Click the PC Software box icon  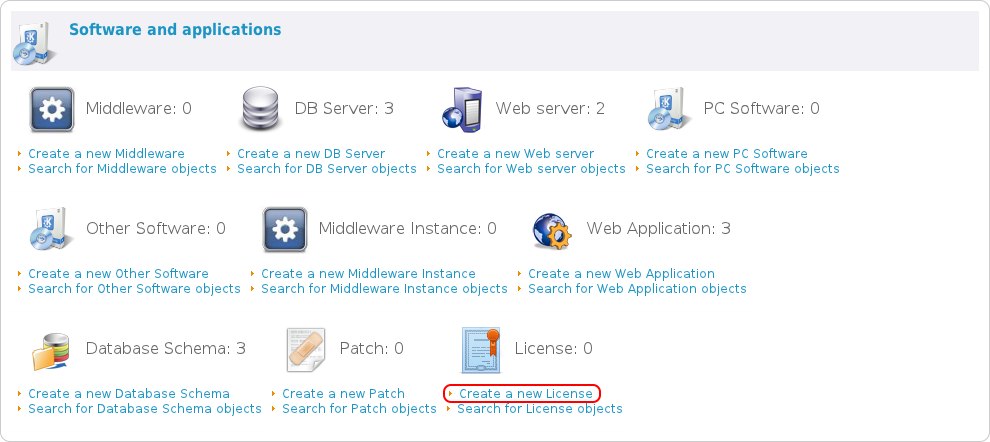(670, 110)
